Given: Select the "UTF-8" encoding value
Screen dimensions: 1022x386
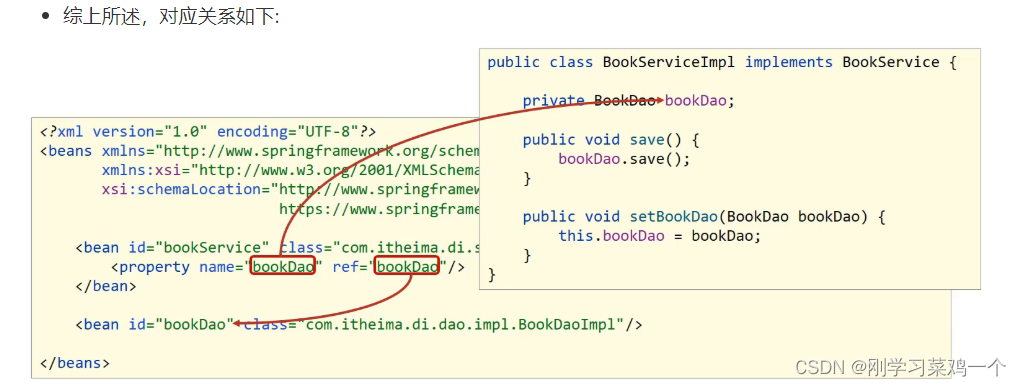Looking at the screenshot, I should pos(328,132).
